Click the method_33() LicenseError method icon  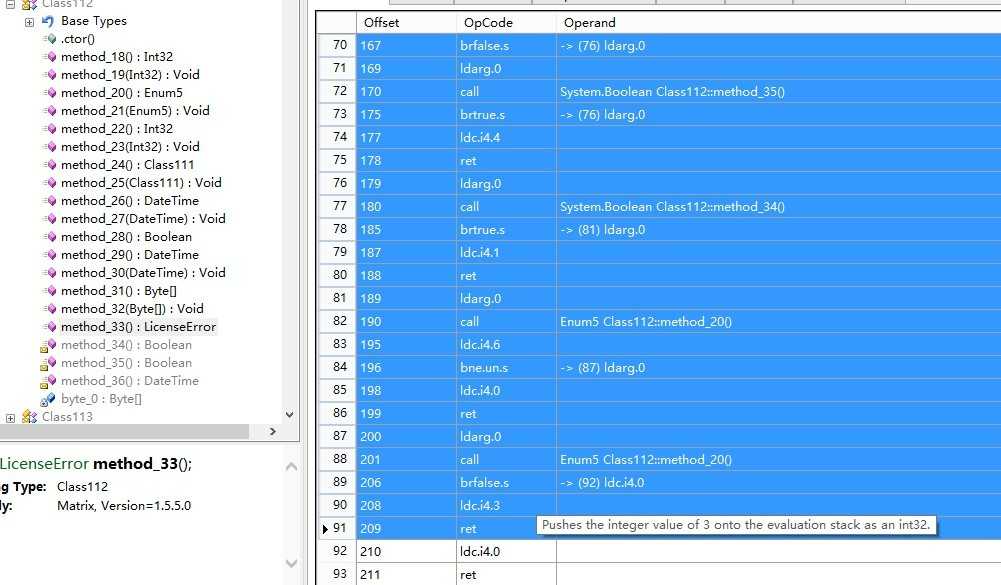pyautogui.click(x=50, y=327)
